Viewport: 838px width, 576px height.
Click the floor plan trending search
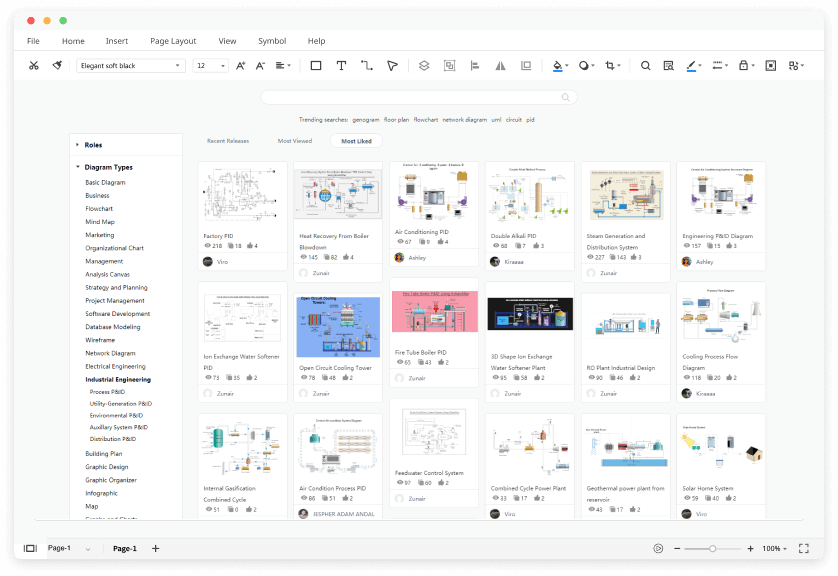(x=397, y=120)
